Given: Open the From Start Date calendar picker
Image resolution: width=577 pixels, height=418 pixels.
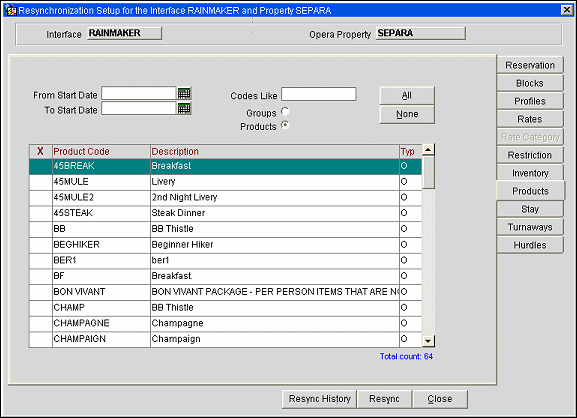Looking at the screenshot, I should click(184, 93).
